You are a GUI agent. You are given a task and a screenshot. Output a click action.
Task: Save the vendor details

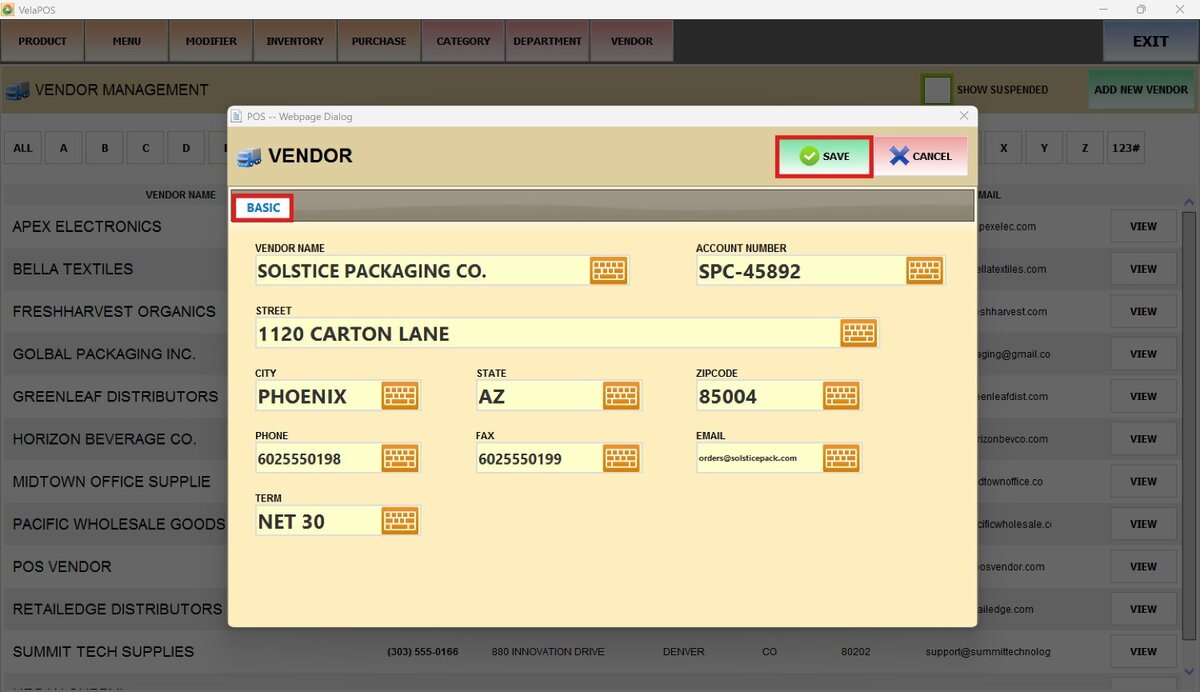[824, 157]
